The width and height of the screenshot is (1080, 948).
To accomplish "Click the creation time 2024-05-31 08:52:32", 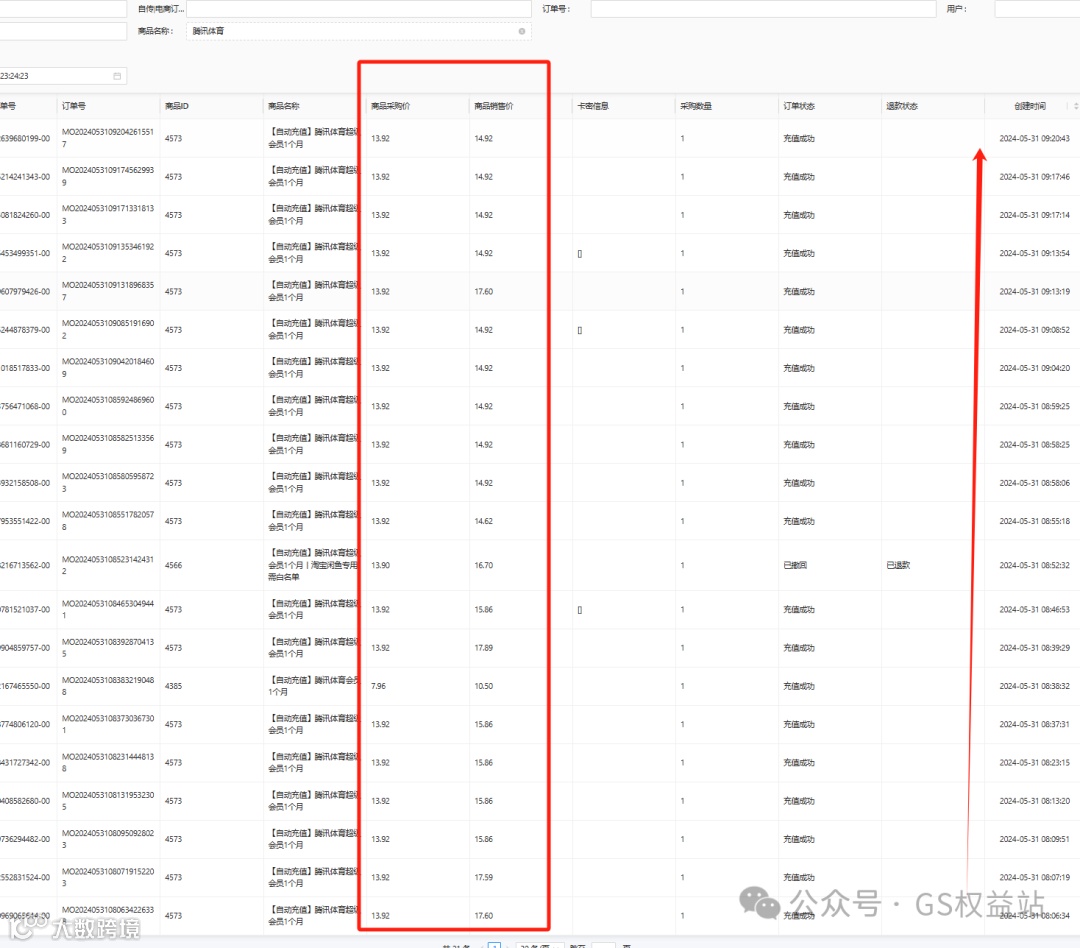I will click(x=1035, y=565).
